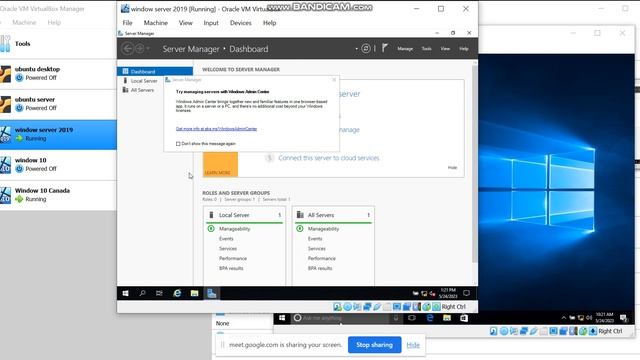Click the 1:21 PM clock on Server taskbar
The image size is (640, 360).
pos(448,293)
